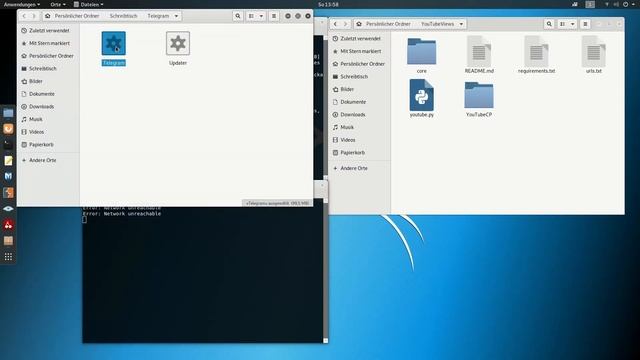Open Maltego (M icon) in the dock
This screenshot has width=640, height=360.
coord(8,177)
